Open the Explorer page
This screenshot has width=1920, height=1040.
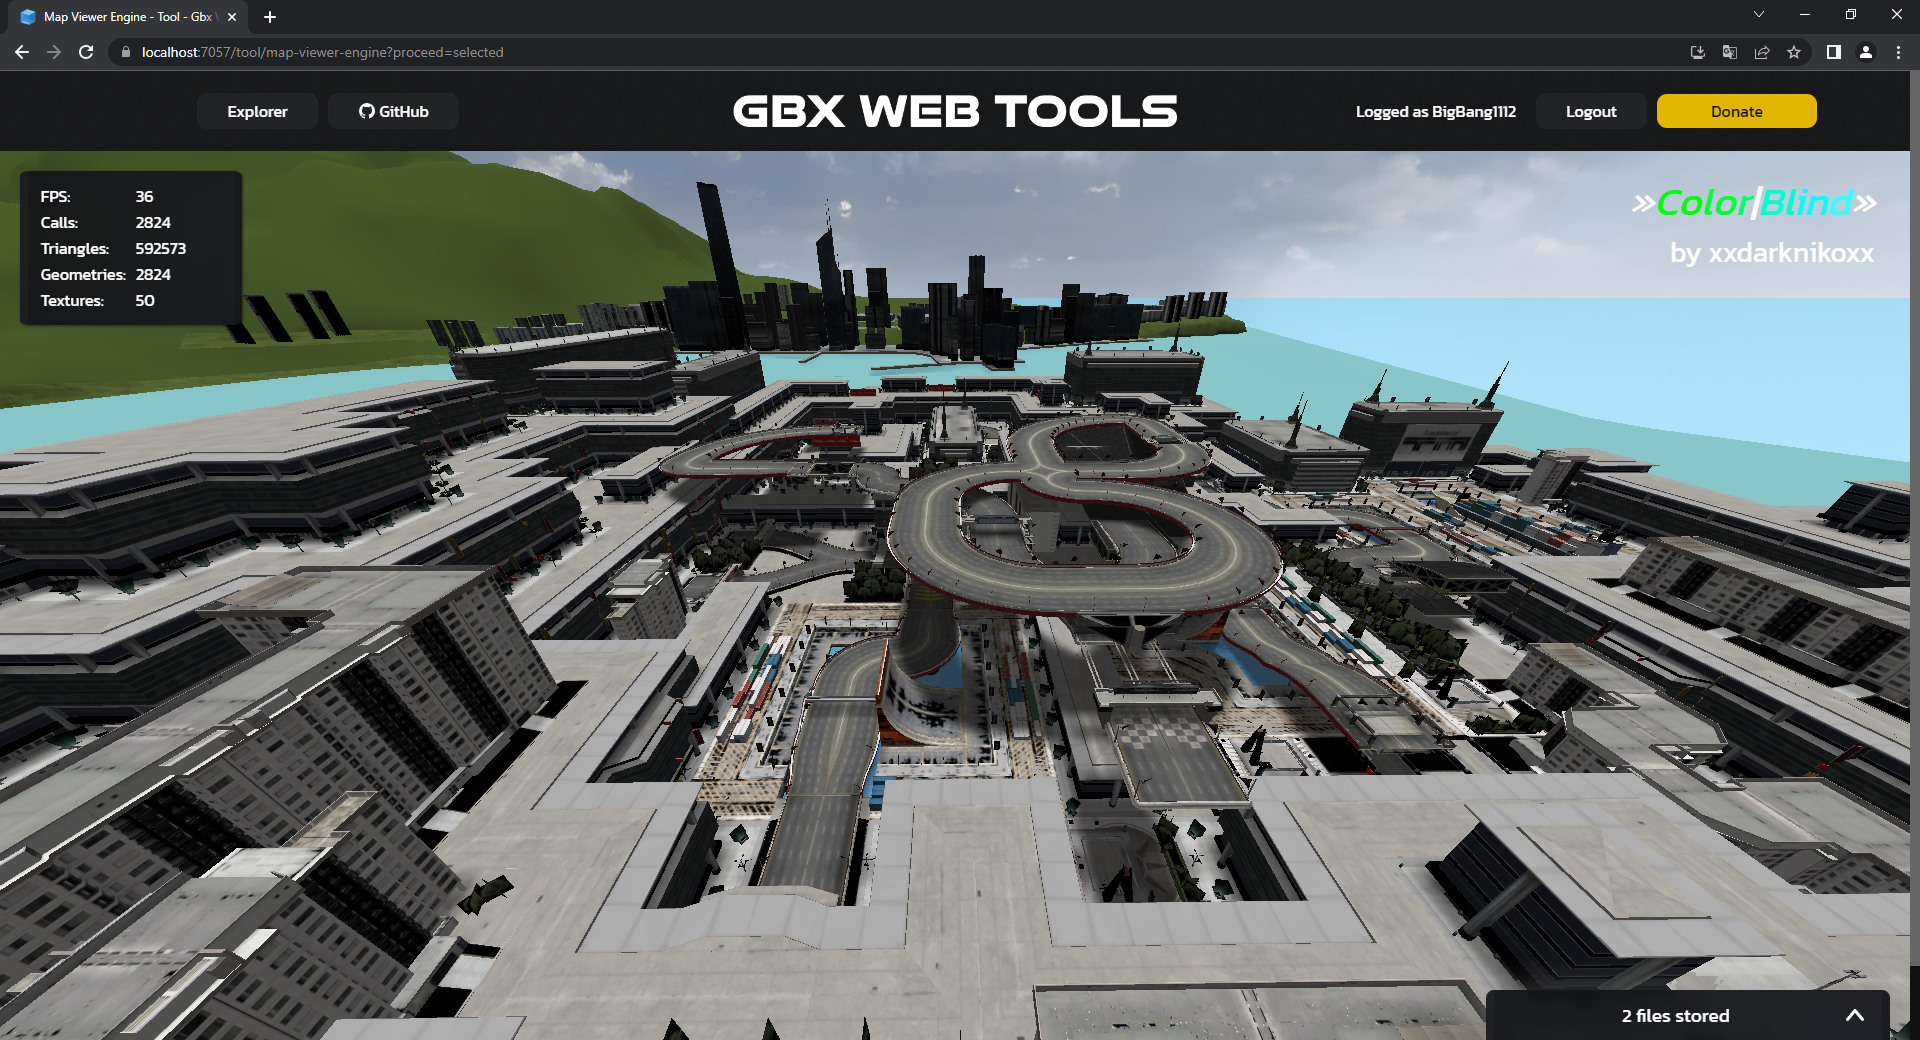257,111
